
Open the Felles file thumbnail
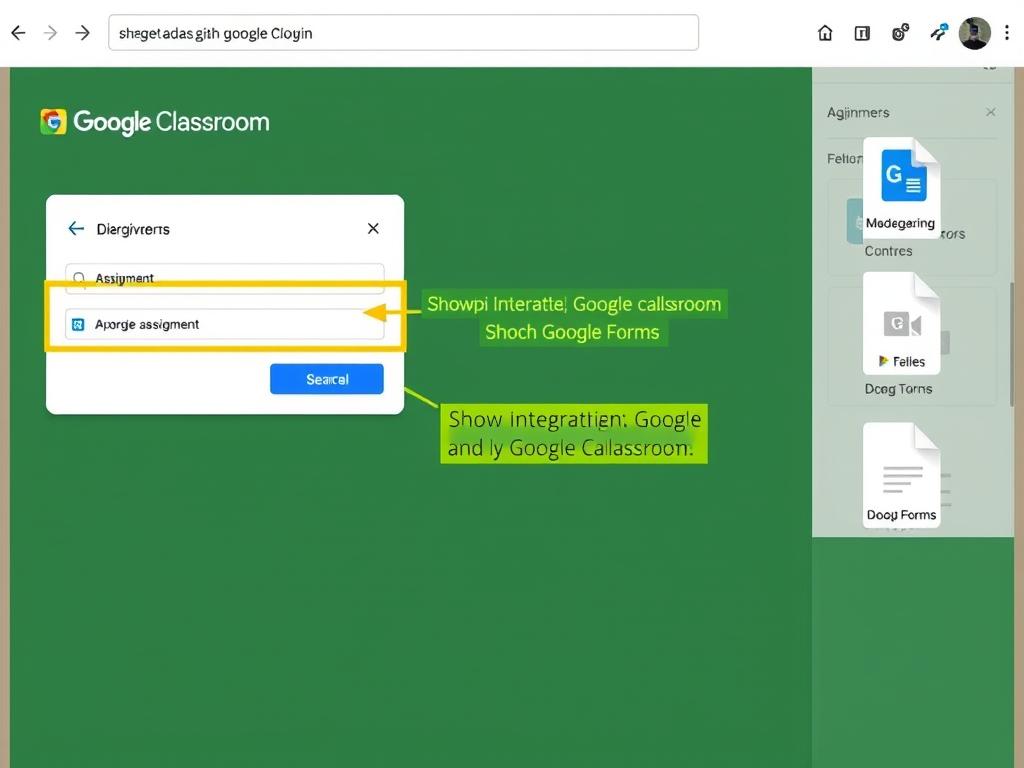[x=901, y=323]
